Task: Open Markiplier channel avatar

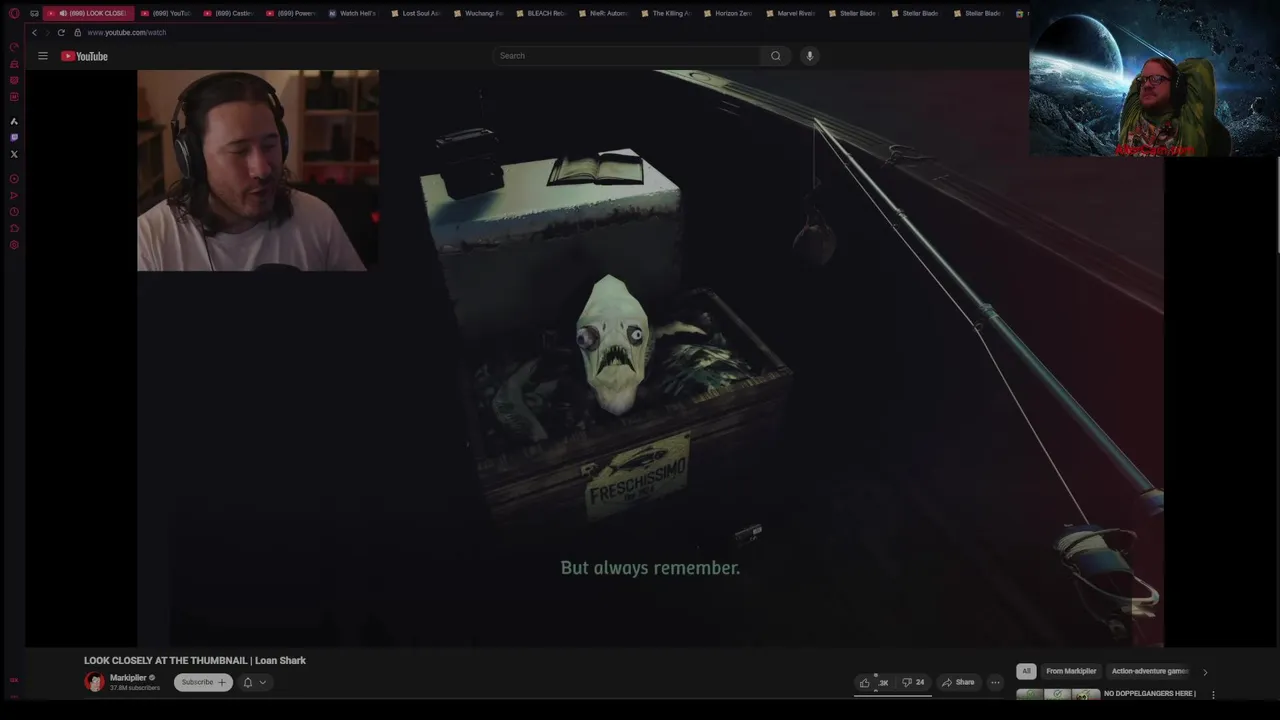Action: pos(94,682)
